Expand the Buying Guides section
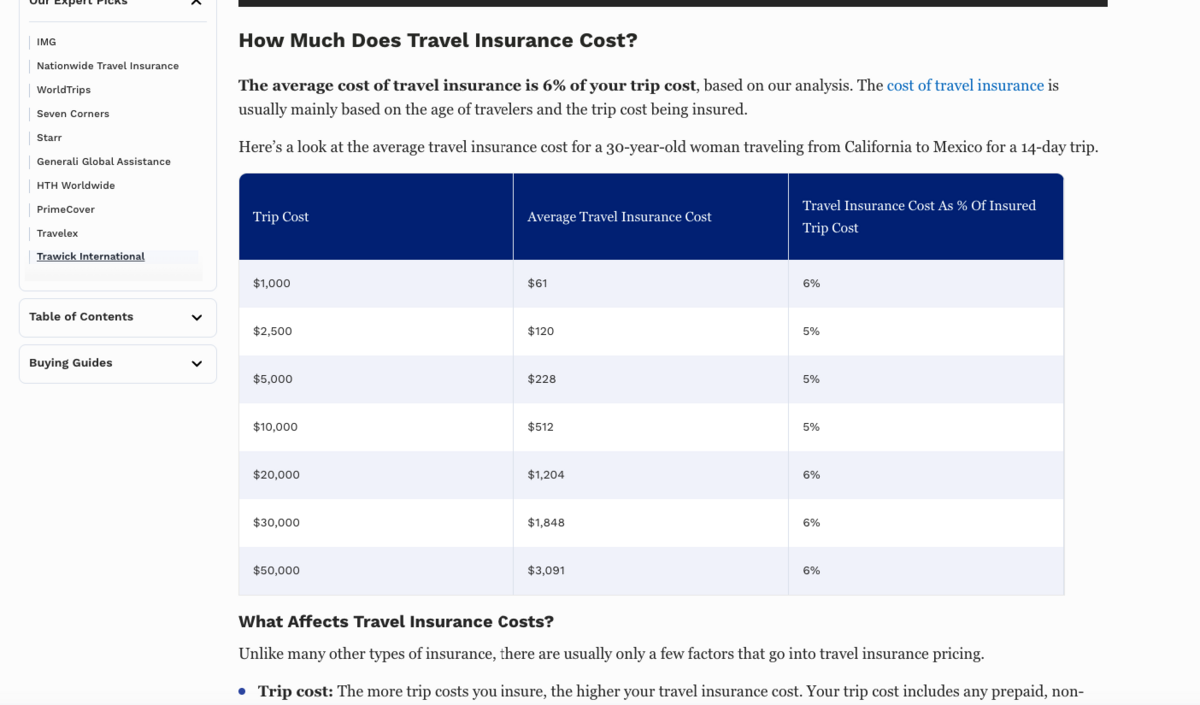1200x705 pixels. pyautogui.click(x=117, y=363)
